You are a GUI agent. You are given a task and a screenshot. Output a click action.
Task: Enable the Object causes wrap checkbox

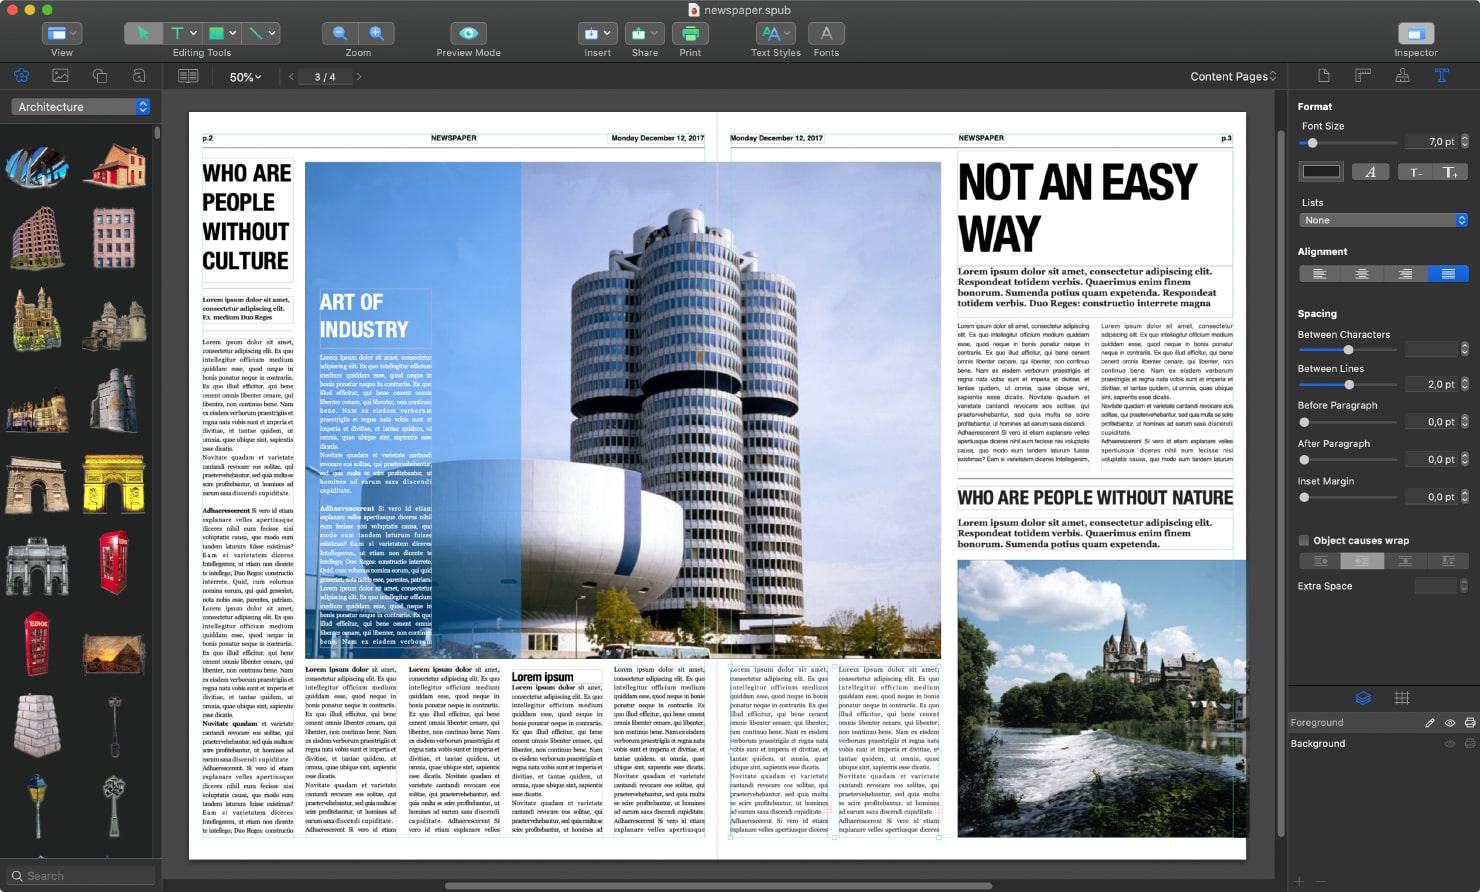tap(1304, 540)
